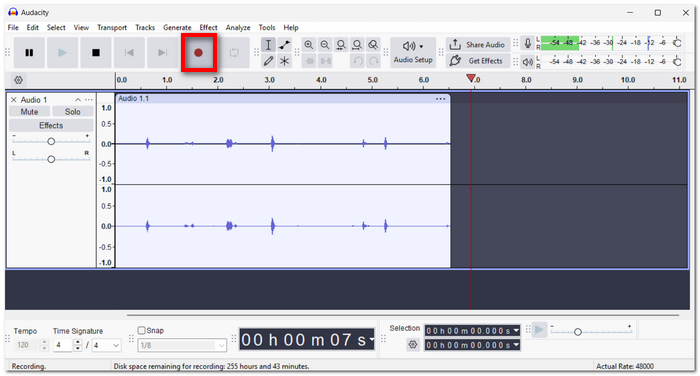
Task: Zoom in with the magnifier plus icon
Action: (308, 45)
